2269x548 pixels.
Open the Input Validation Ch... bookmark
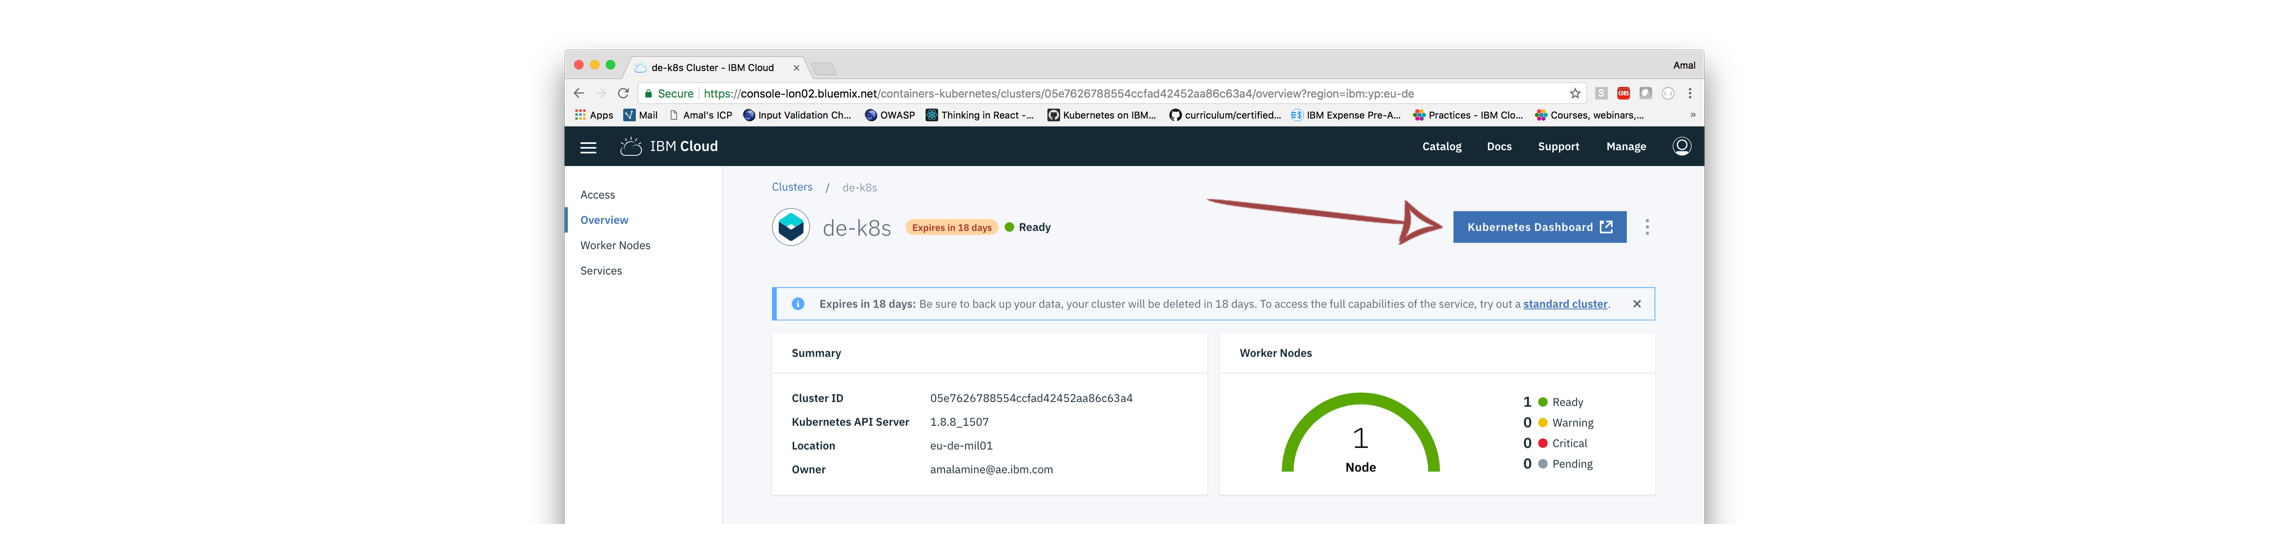pos(797,115)
